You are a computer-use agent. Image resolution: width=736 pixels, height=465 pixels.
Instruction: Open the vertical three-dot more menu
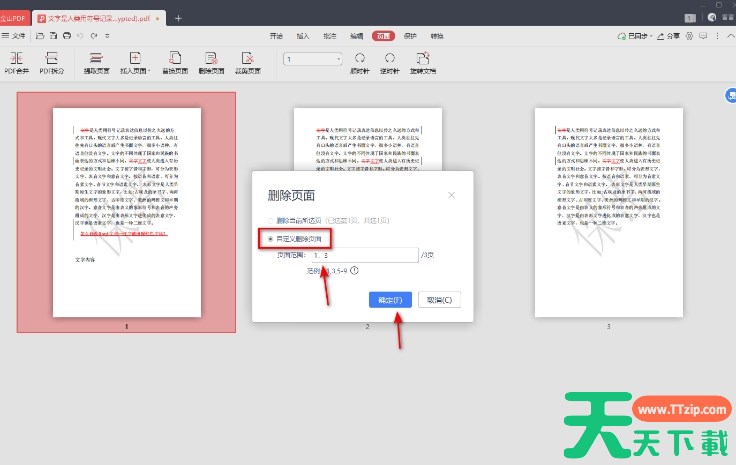coord(717,36)
